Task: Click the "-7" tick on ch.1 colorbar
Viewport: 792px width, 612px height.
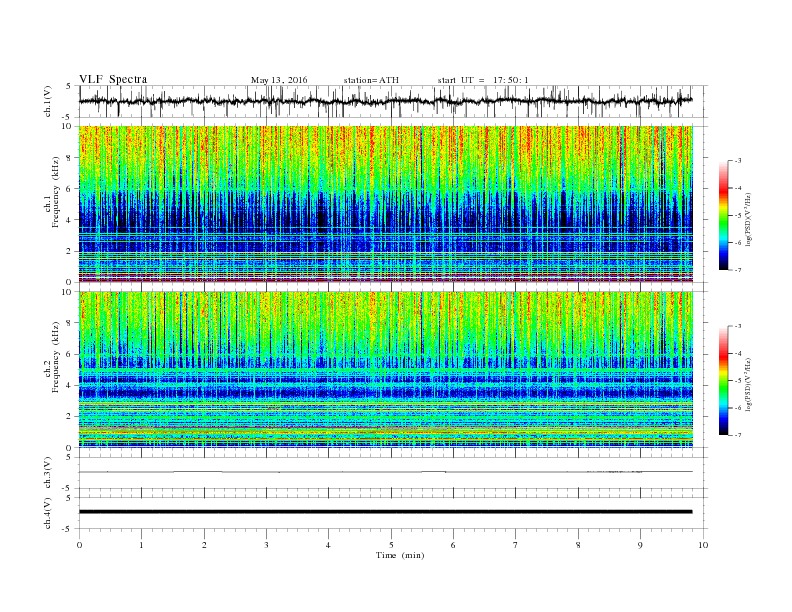Action: click(x=738, y=270)
